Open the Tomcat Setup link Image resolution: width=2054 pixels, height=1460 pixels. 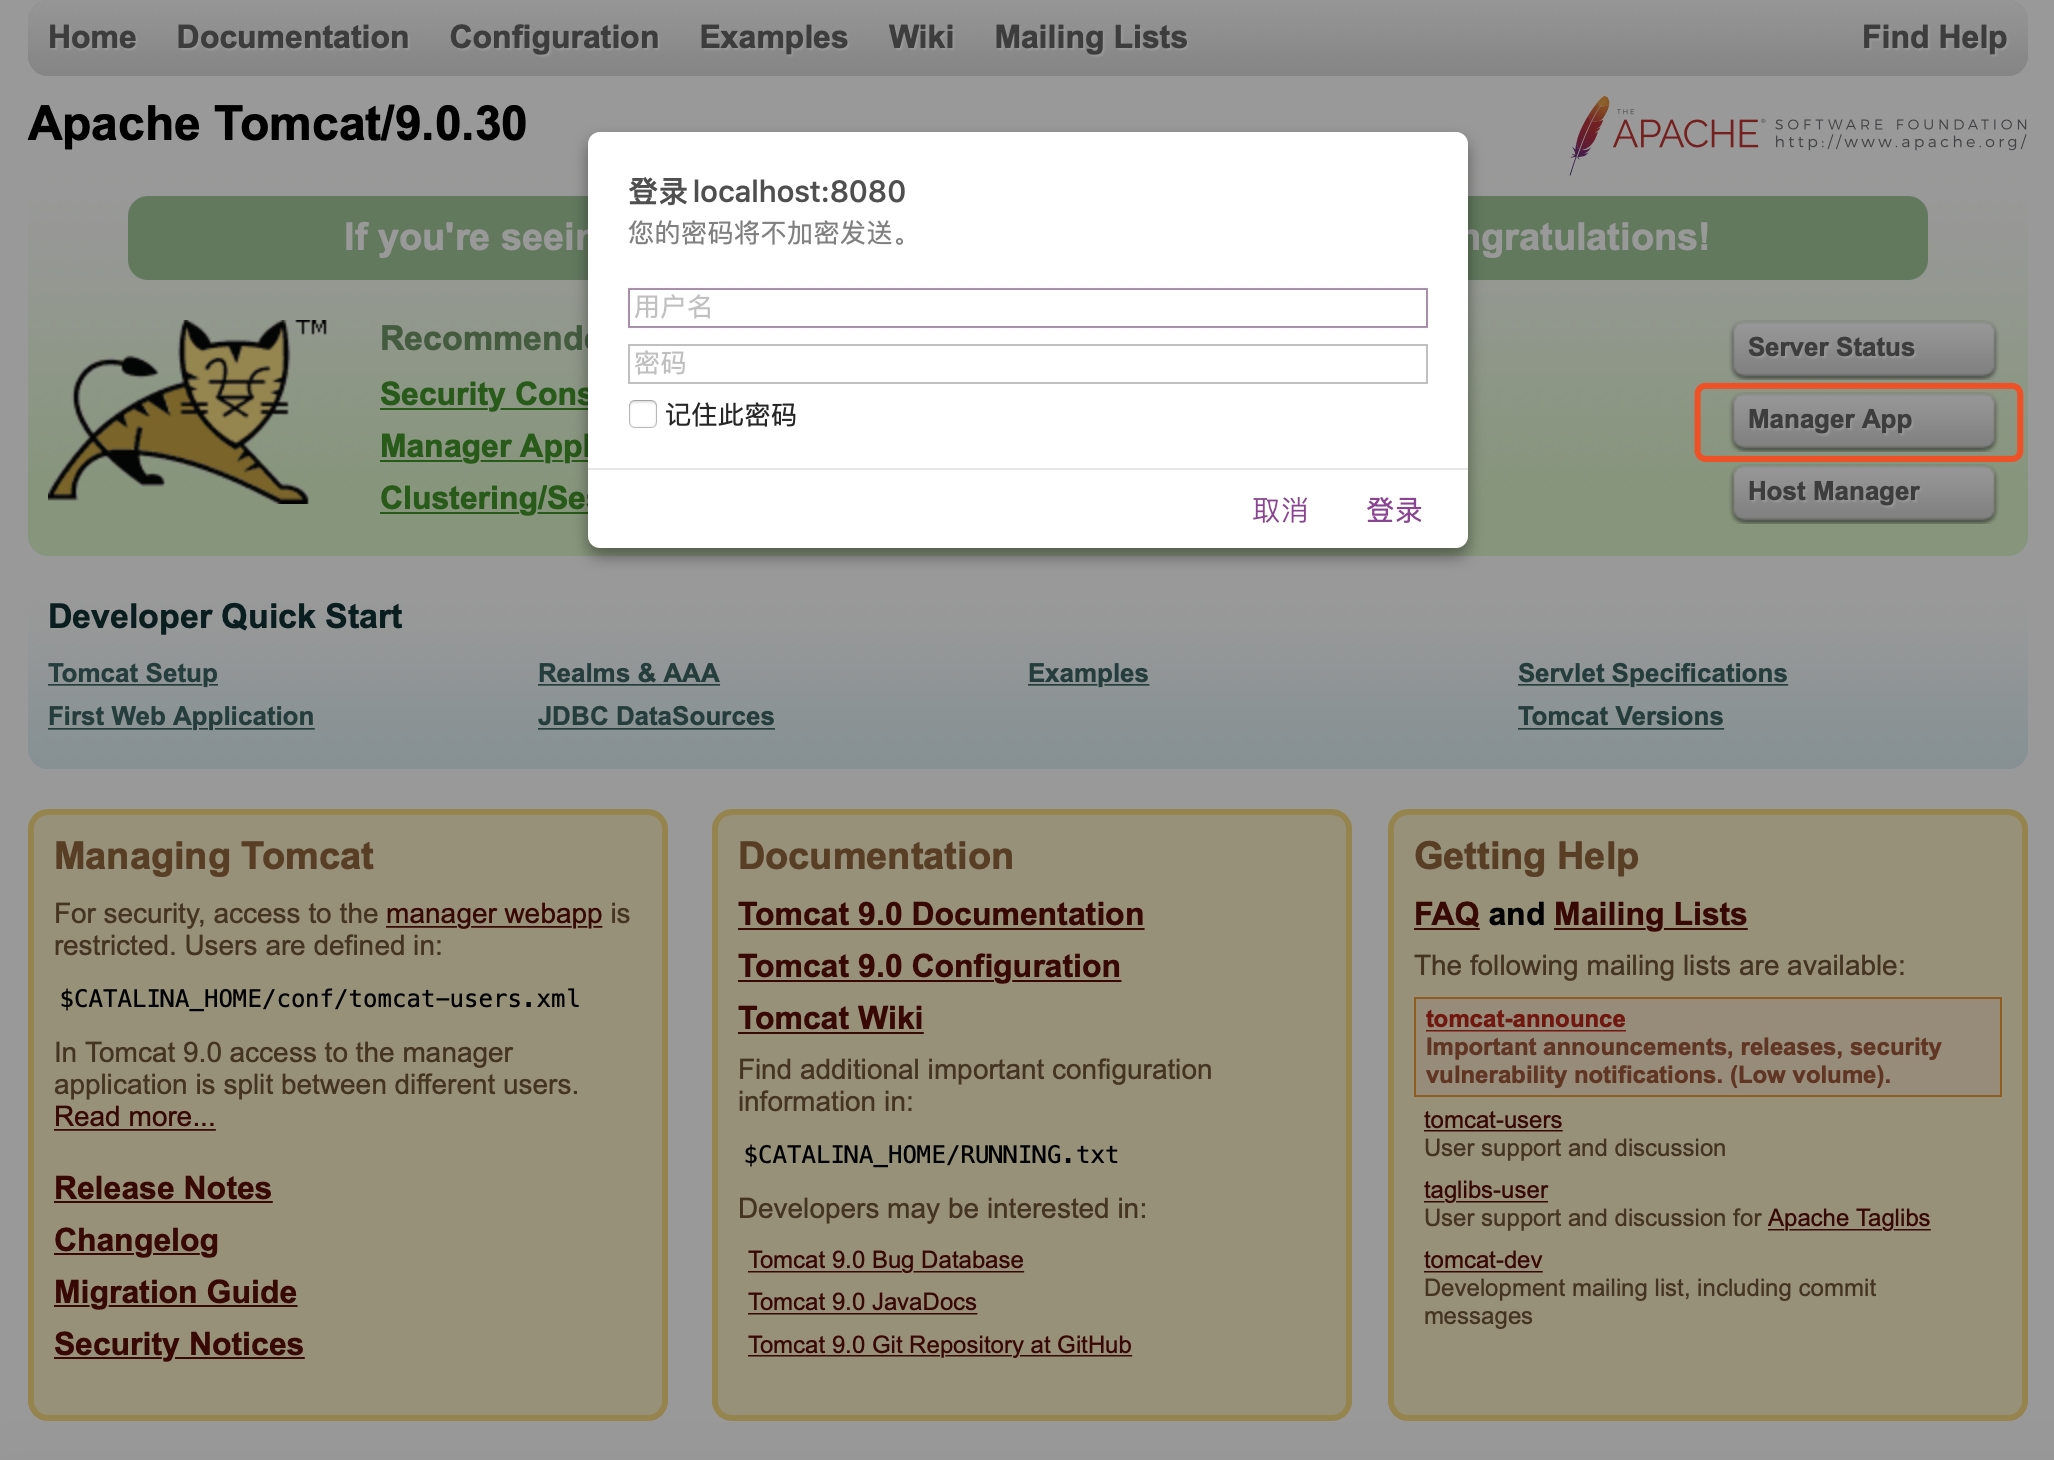[133, 673]
